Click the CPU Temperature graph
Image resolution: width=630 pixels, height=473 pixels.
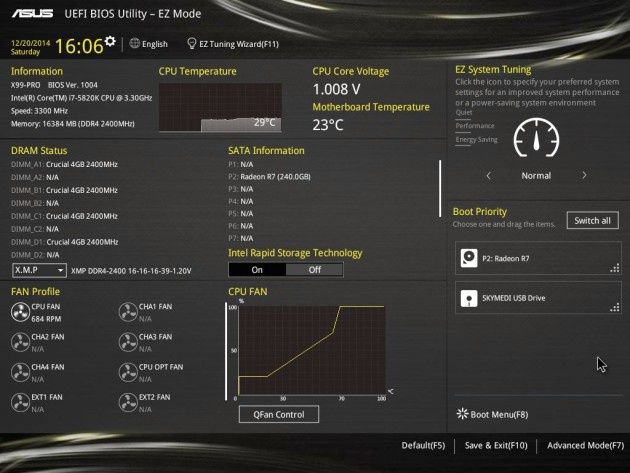(220, 107)
